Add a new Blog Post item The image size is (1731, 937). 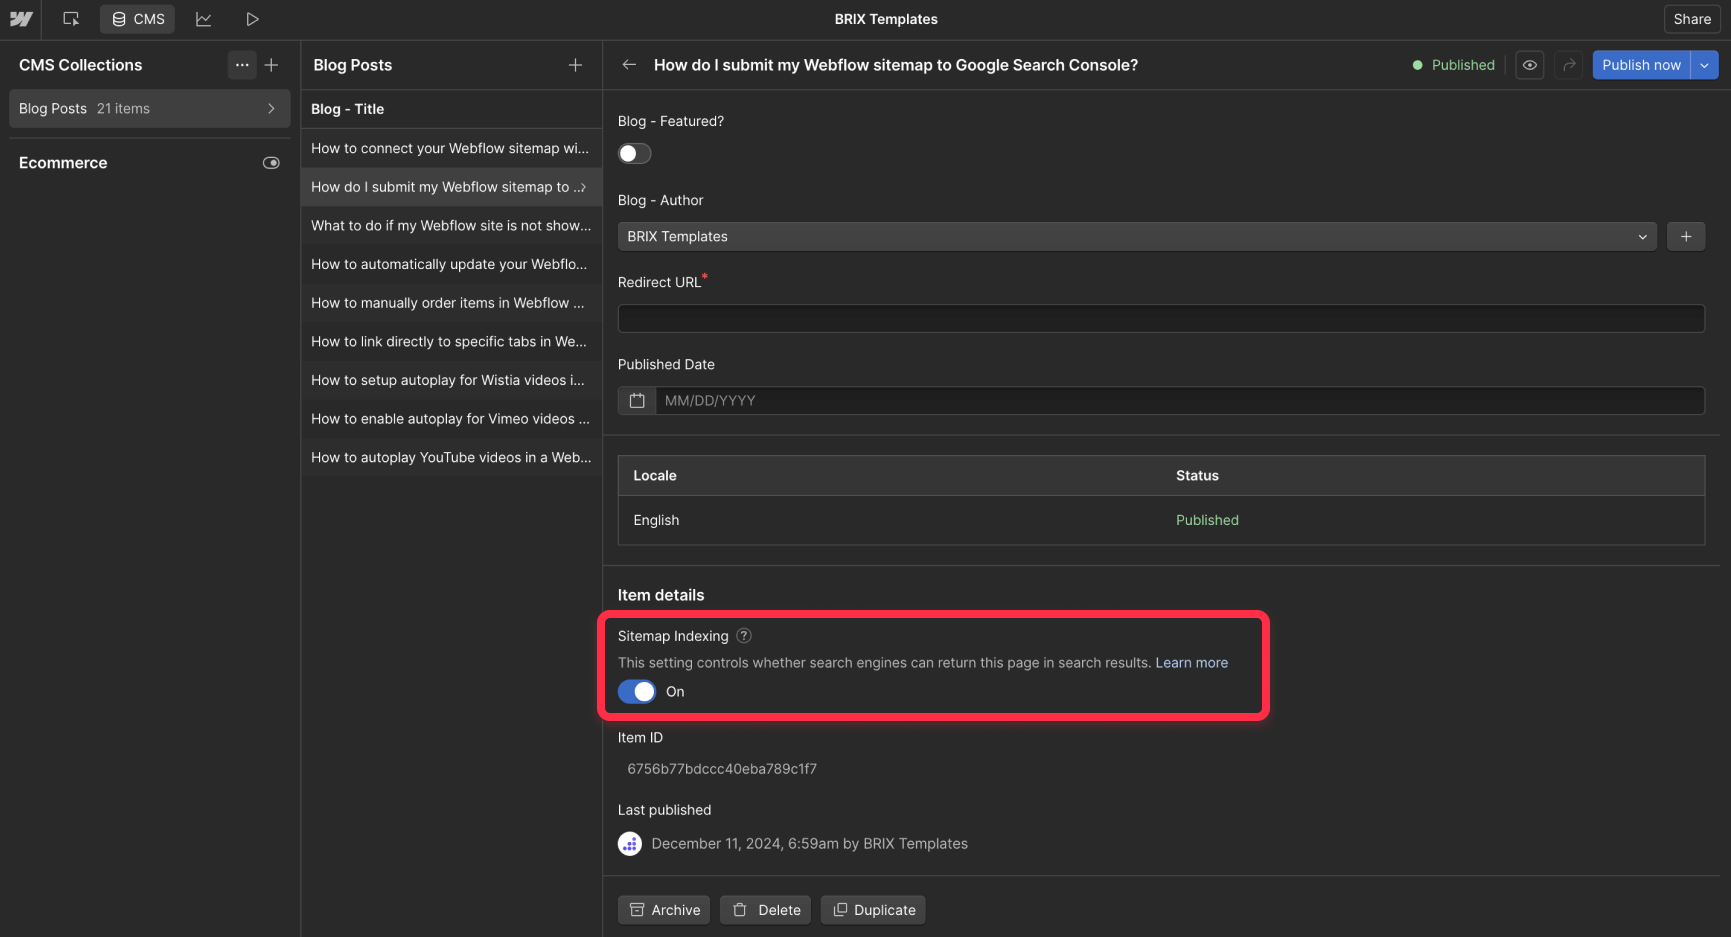[x=575, y=65]
